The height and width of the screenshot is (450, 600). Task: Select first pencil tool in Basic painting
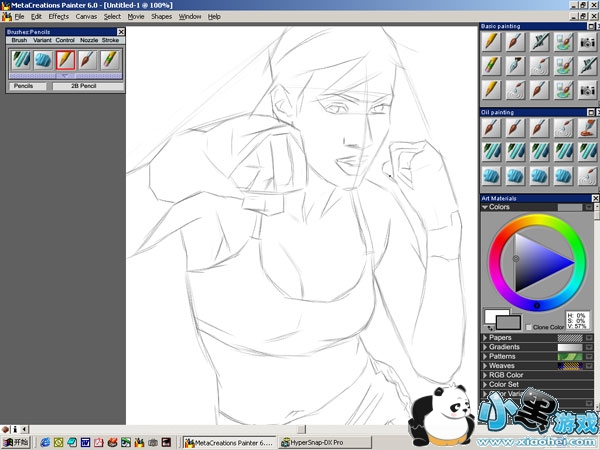pos(491,42)
